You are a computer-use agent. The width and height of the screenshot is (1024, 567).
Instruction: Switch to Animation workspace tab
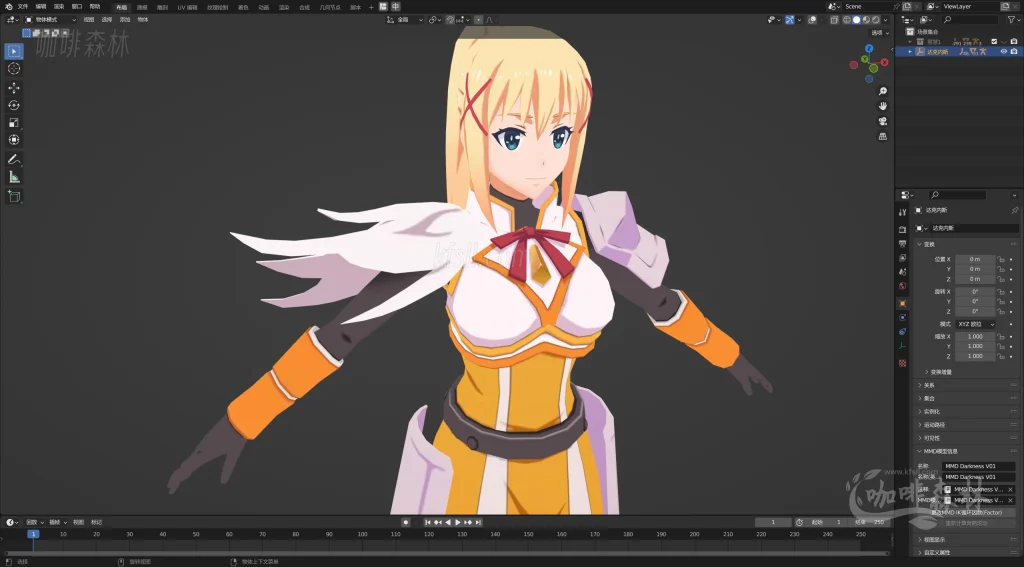(x=263, y=7)
